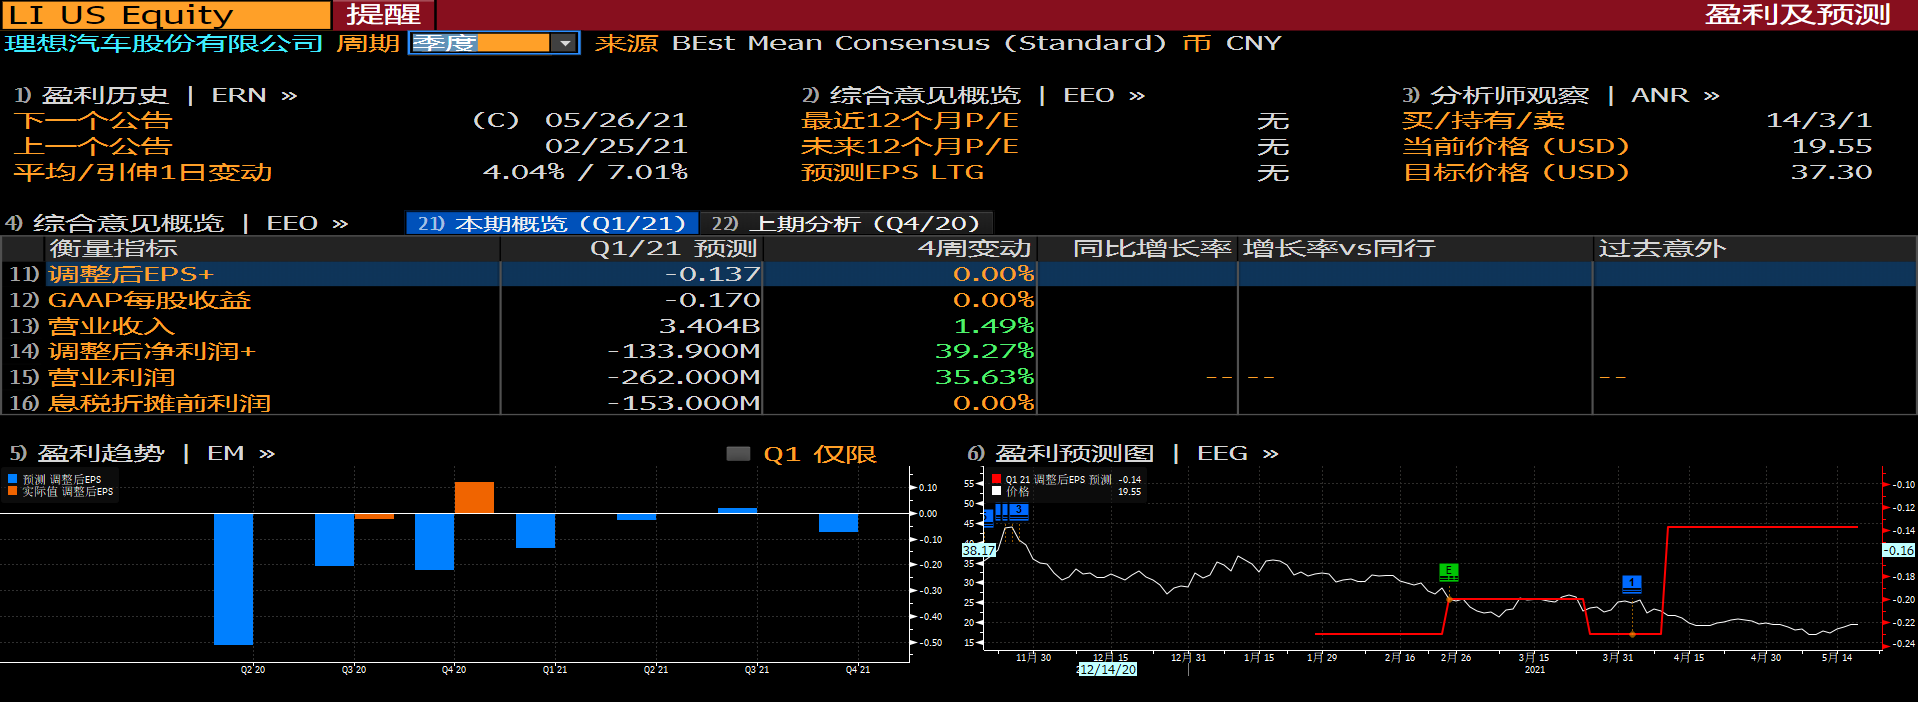Click the 38.17 price label on chart axis
Screen dimensions: 1918x702
(978, 550)
